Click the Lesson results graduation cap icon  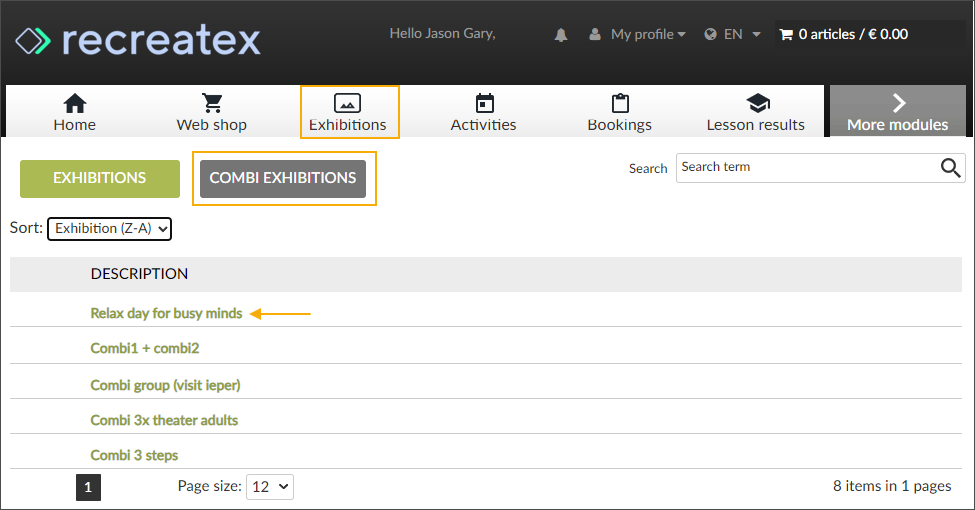(758, 103)
